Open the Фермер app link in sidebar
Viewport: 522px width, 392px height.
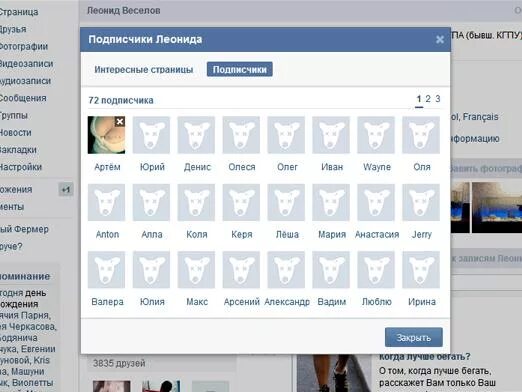[24, 229]
